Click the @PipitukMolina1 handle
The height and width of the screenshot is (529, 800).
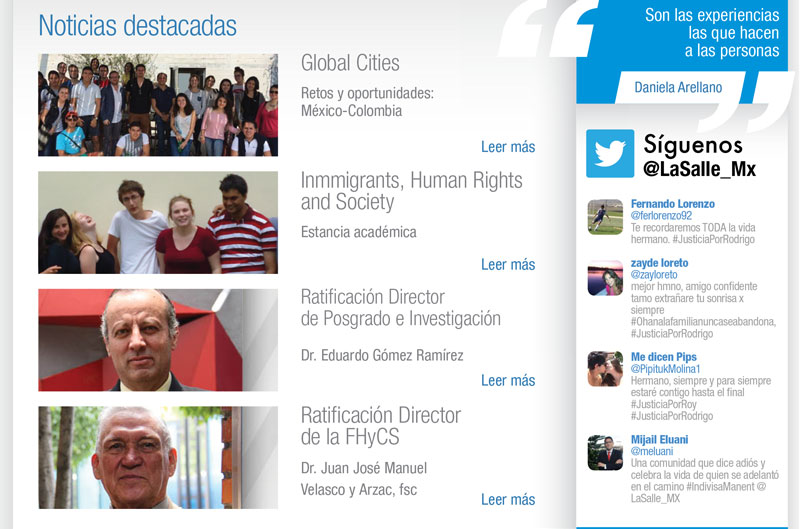[665, 369]
